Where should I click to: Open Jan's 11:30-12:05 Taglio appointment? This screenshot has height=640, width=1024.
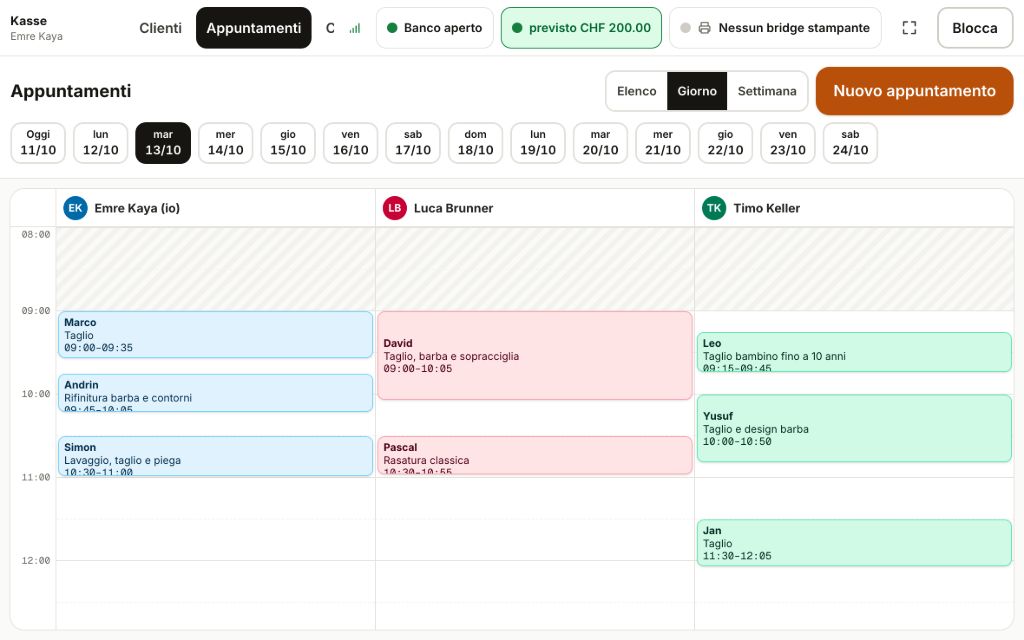(854, 543)
